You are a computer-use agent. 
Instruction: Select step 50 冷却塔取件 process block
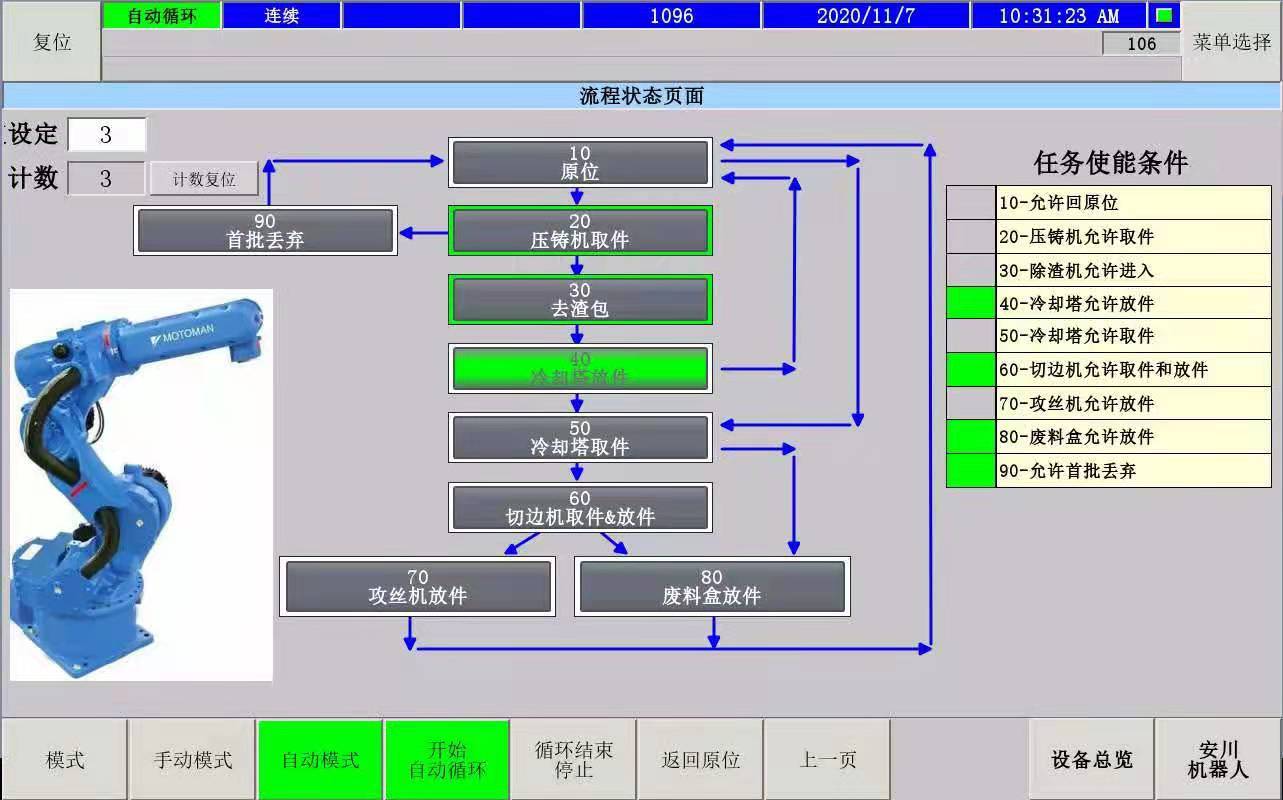pyautogui.click(x=580, y=438)
